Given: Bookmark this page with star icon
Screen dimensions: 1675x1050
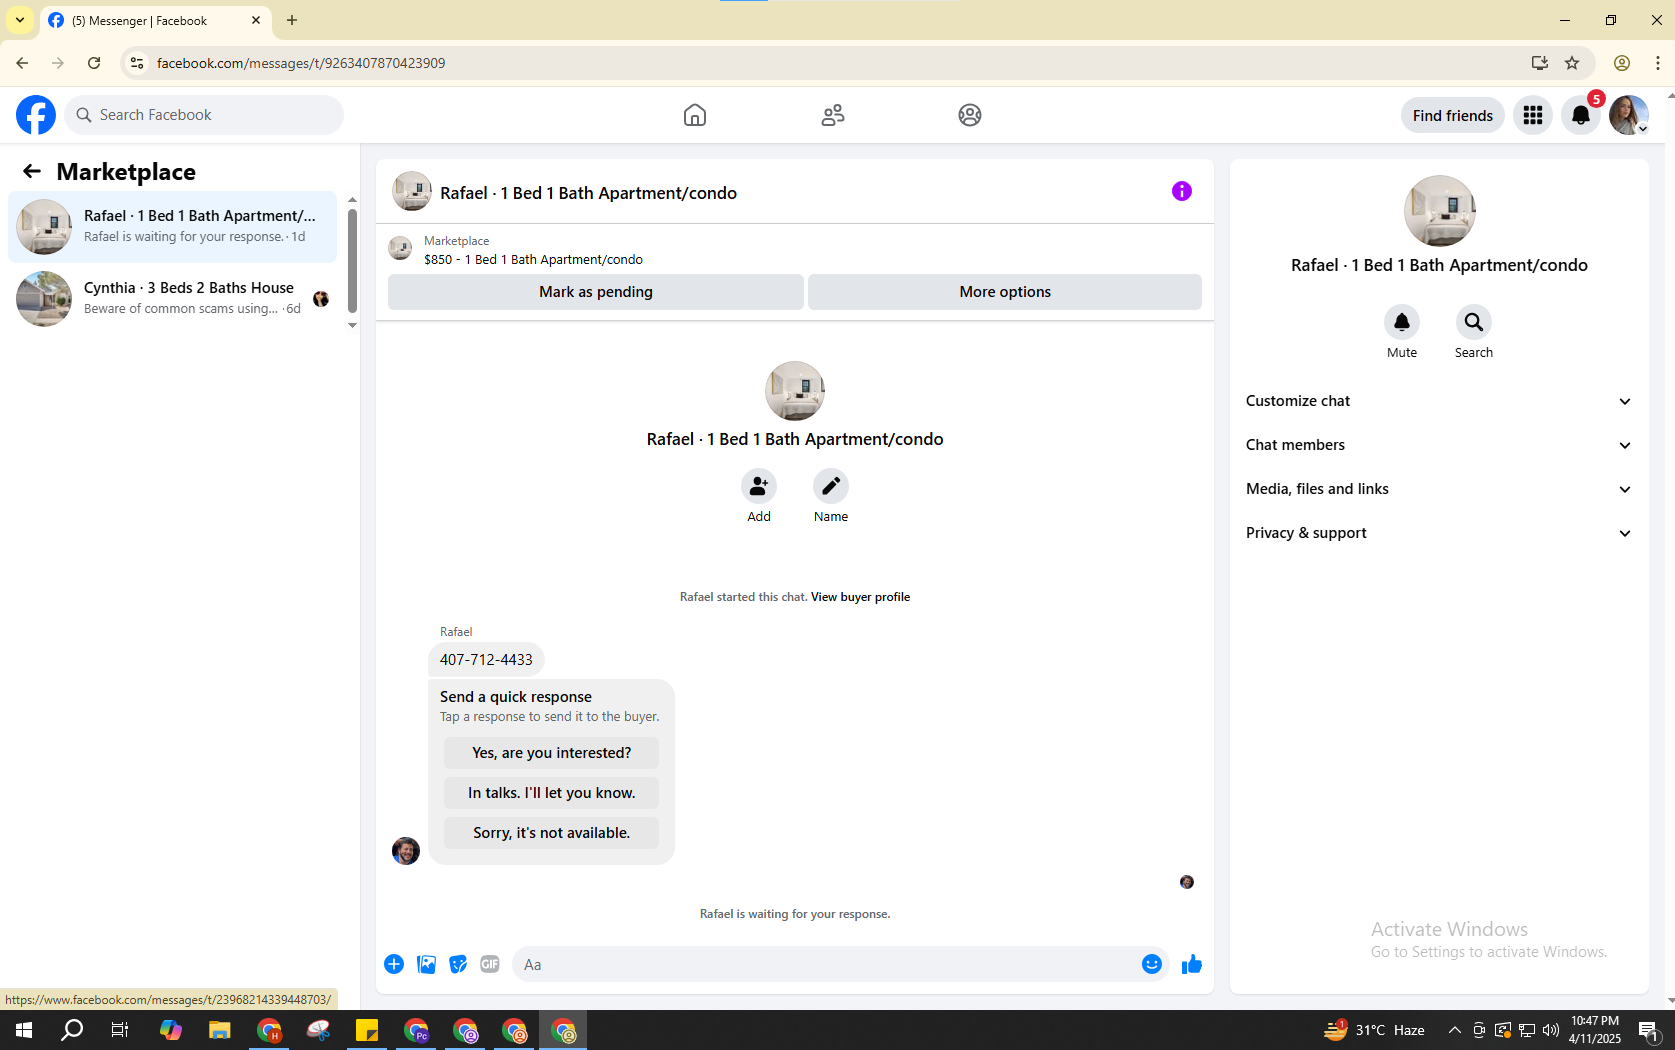Looking at the screenshot, I should pos(1572,63).
